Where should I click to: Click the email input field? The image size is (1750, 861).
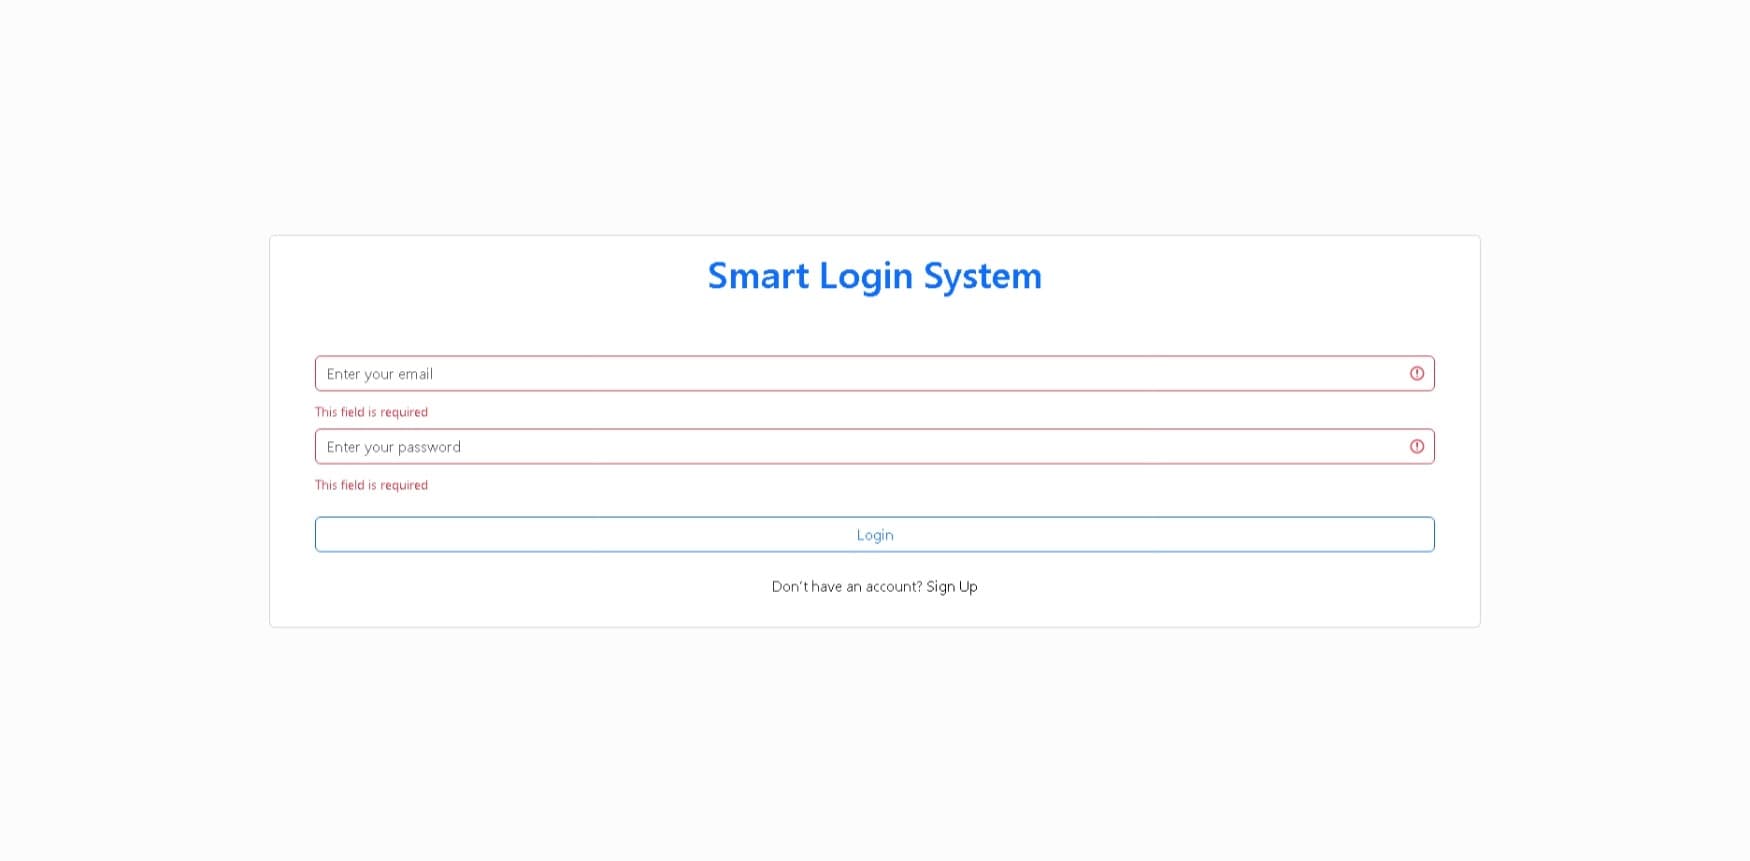(x=874, y=373)
